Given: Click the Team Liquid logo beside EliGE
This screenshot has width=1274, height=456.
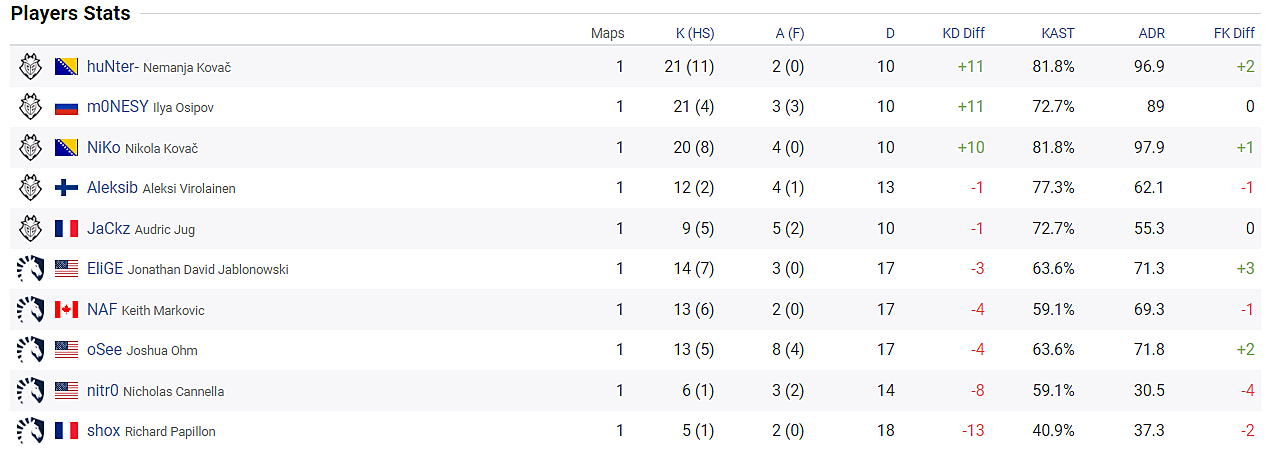Looking at the screenshot, I should click(30, 269).
